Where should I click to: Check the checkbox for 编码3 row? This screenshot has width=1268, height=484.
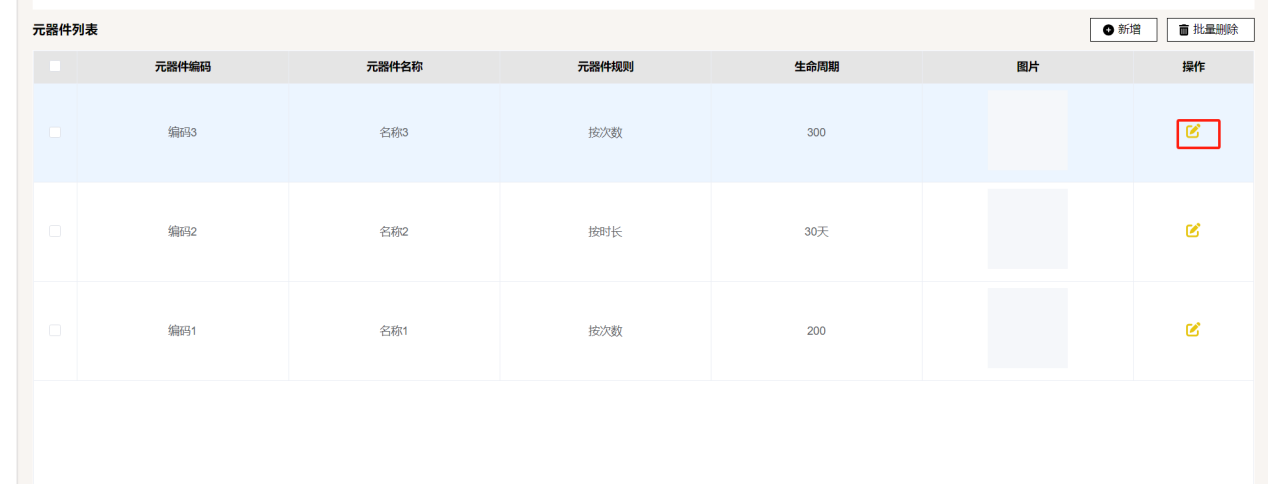coord(55,132)
